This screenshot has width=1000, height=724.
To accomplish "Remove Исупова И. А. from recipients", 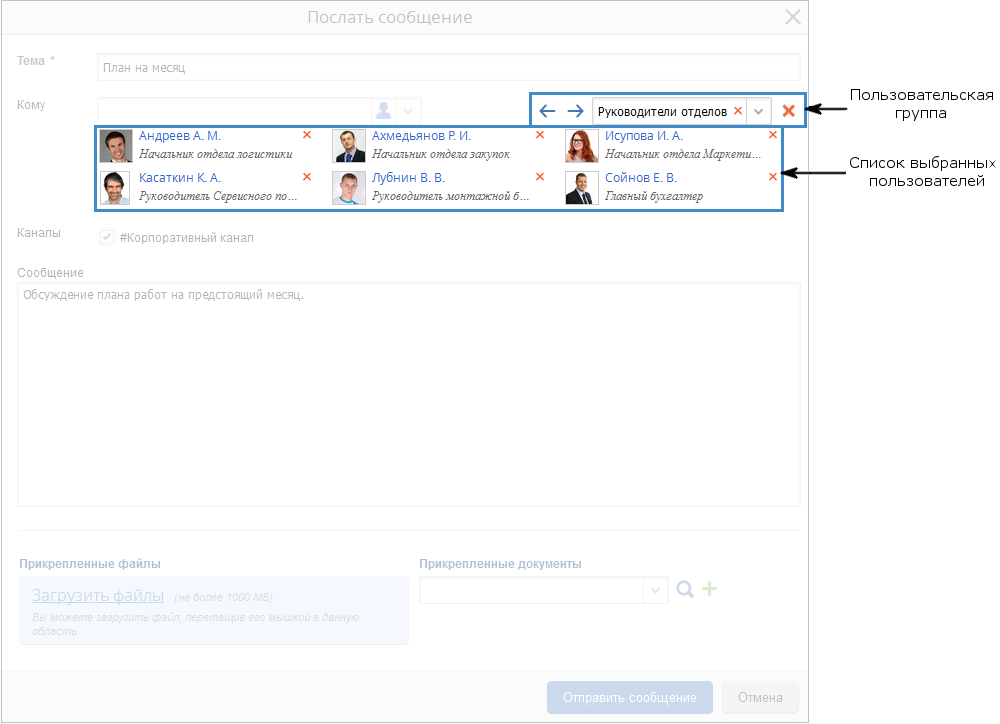I will click(x=773, y=135).
